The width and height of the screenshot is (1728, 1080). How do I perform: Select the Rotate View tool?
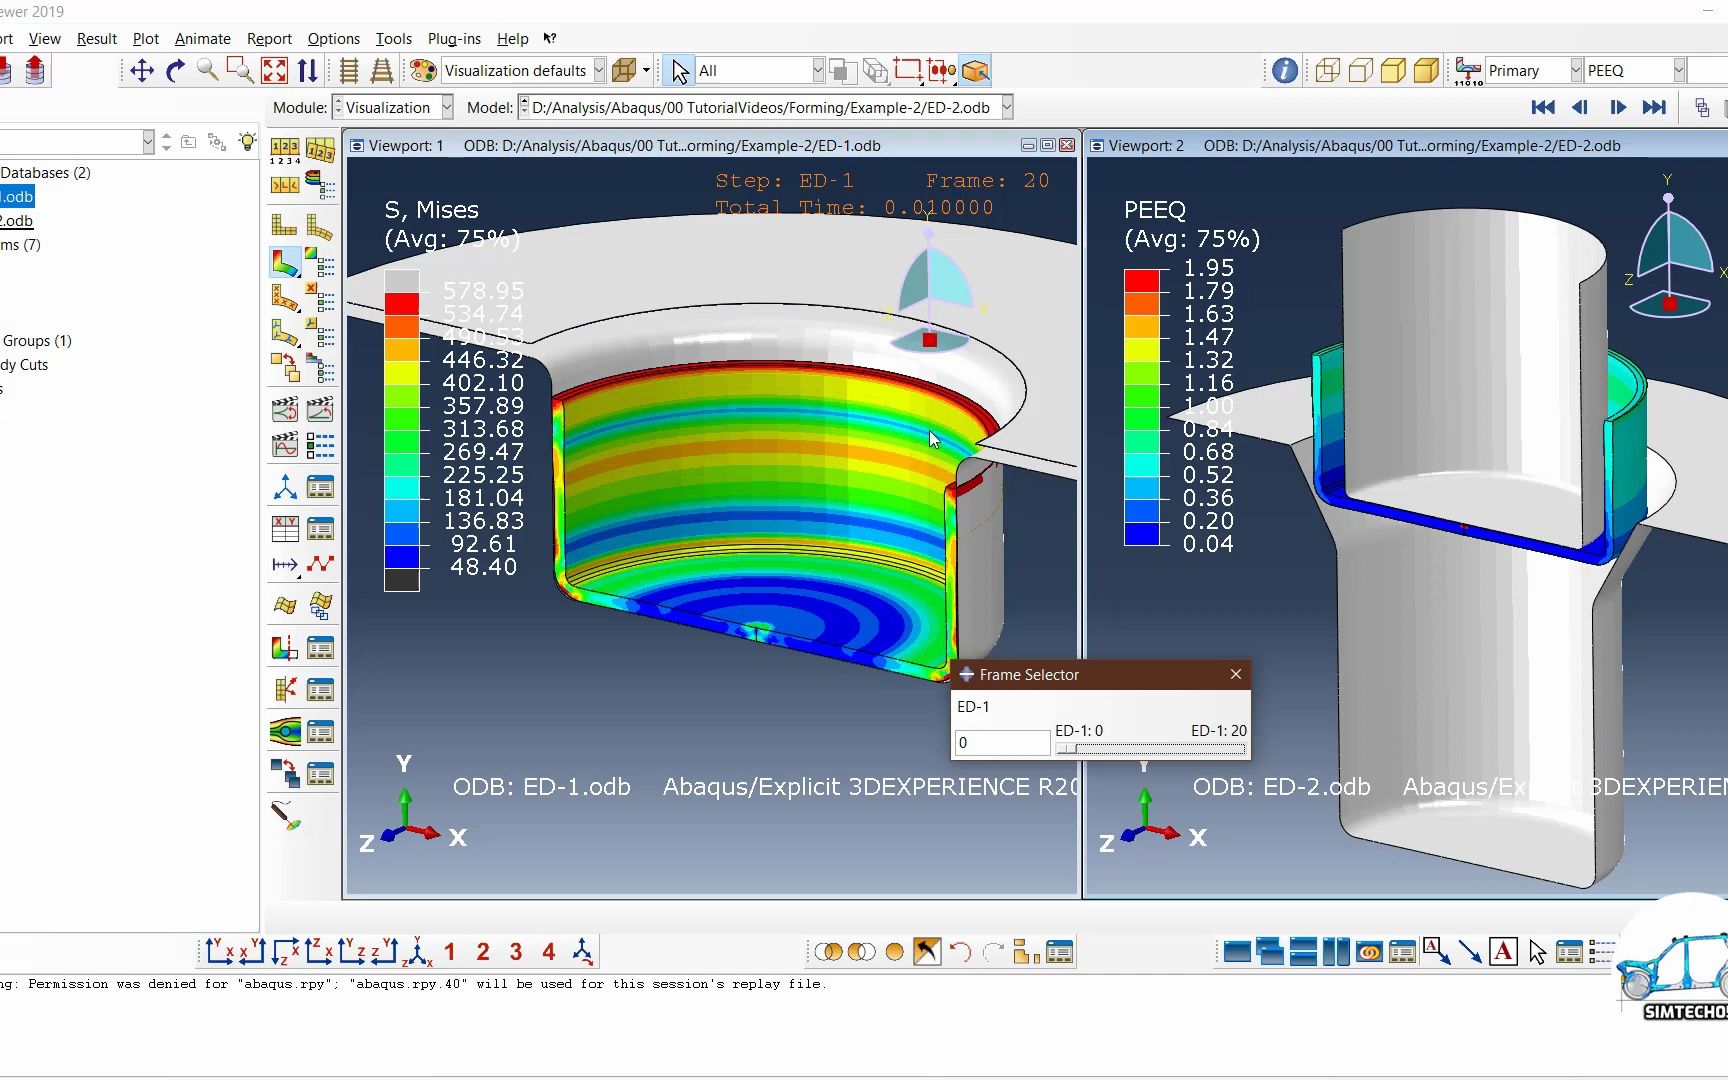click(175, 71)
